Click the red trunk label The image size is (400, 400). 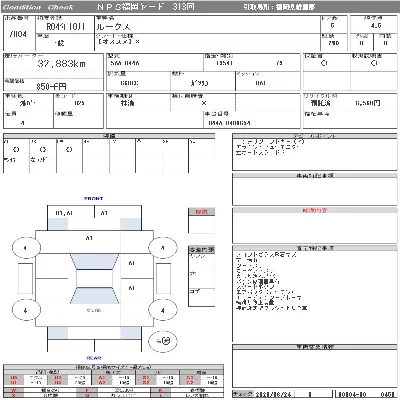pos(94,310)
